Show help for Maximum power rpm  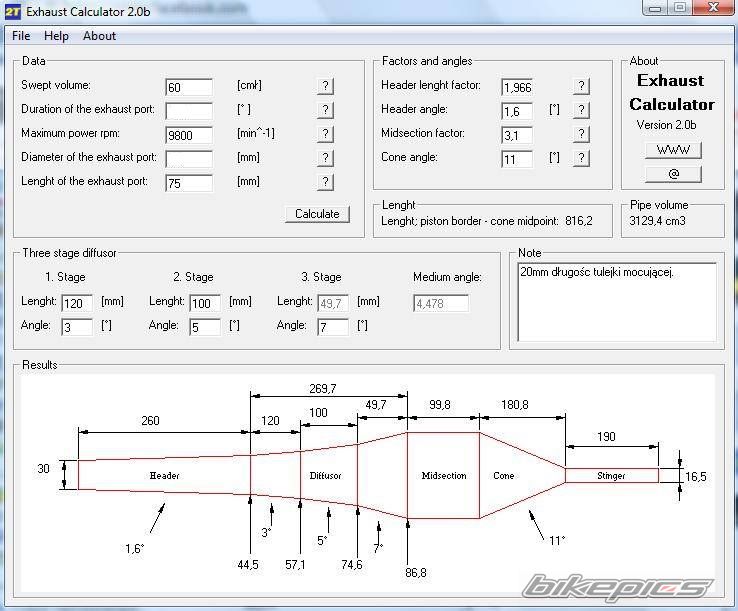tap(325, 134)
